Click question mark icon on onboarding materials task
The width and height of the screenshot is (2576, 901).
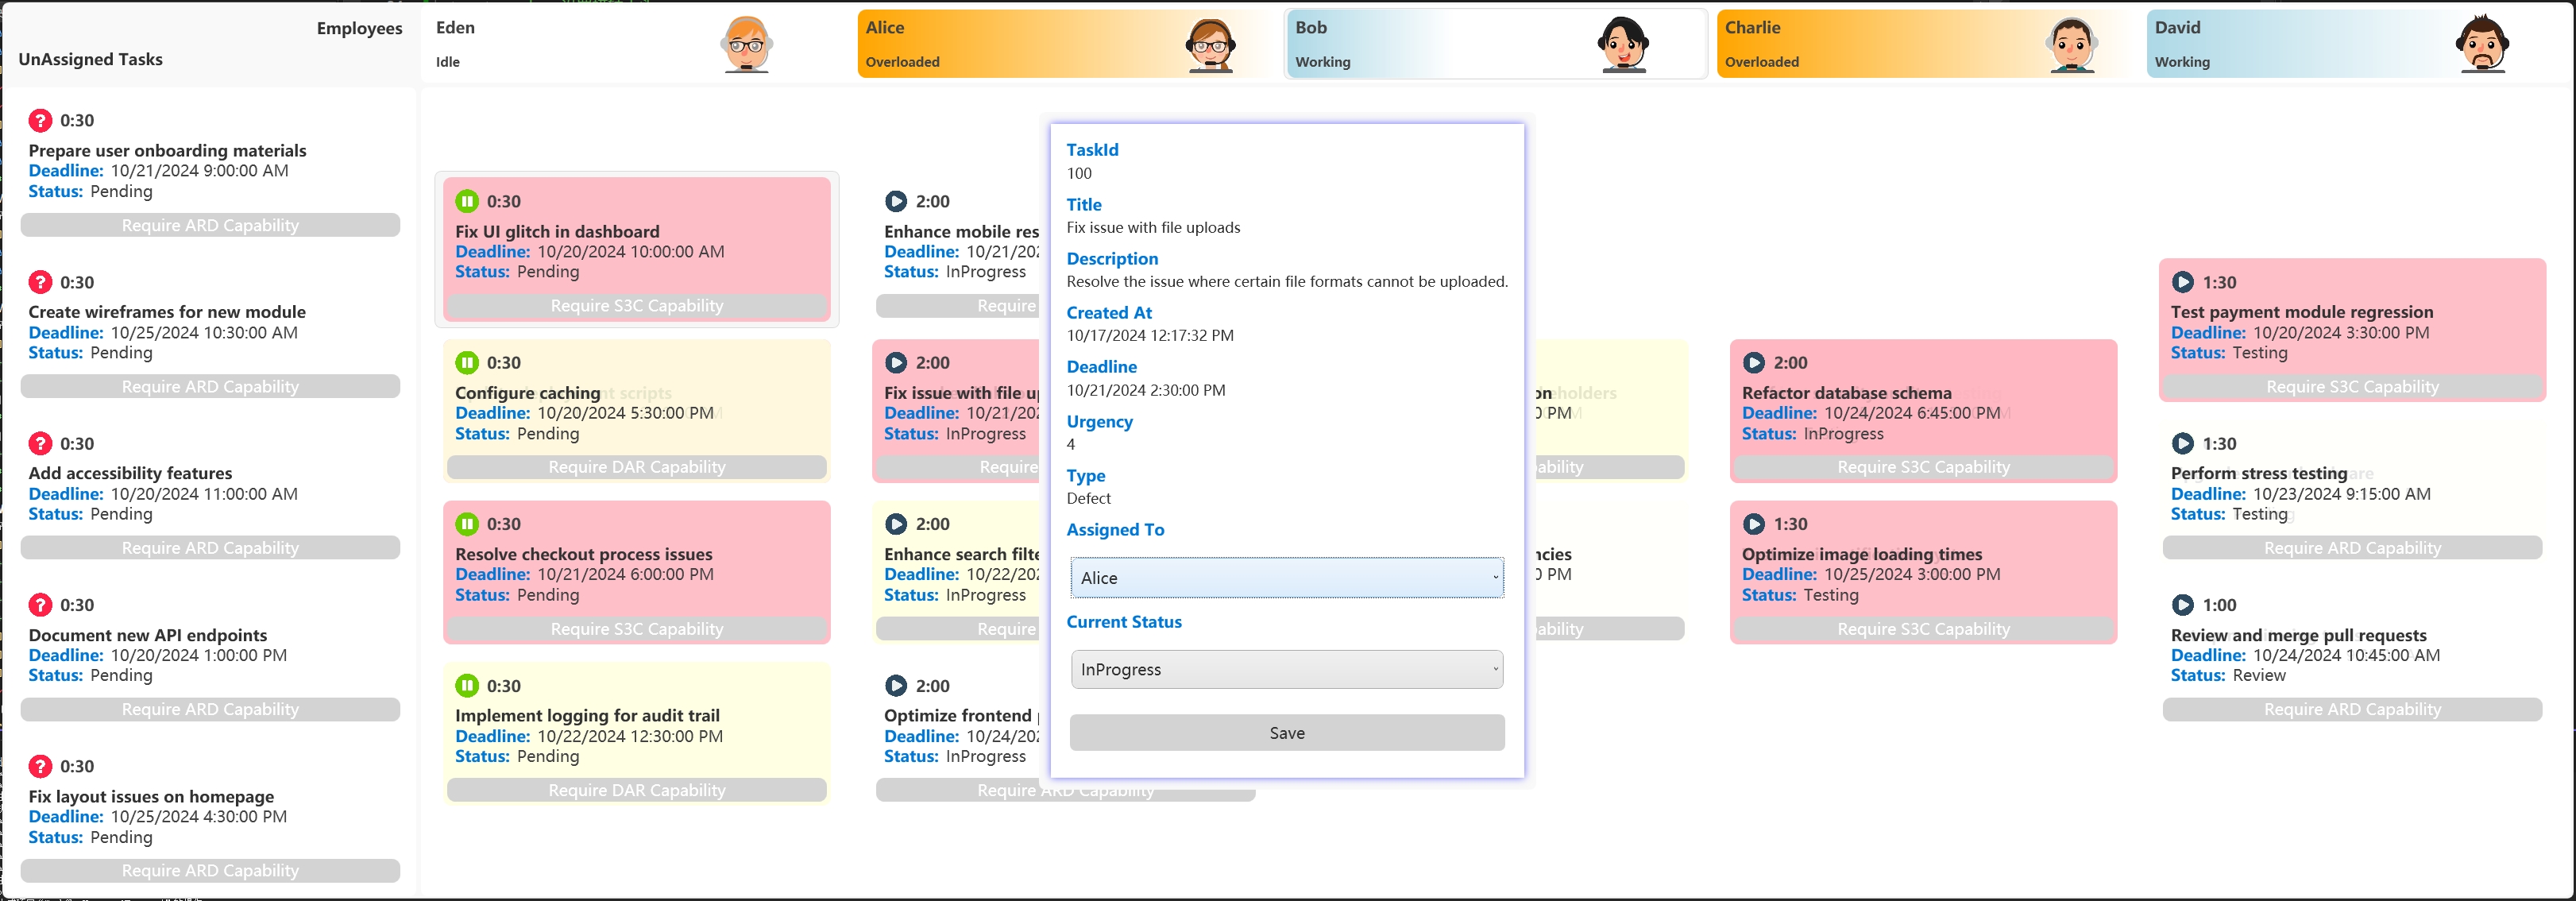[40, 120]
